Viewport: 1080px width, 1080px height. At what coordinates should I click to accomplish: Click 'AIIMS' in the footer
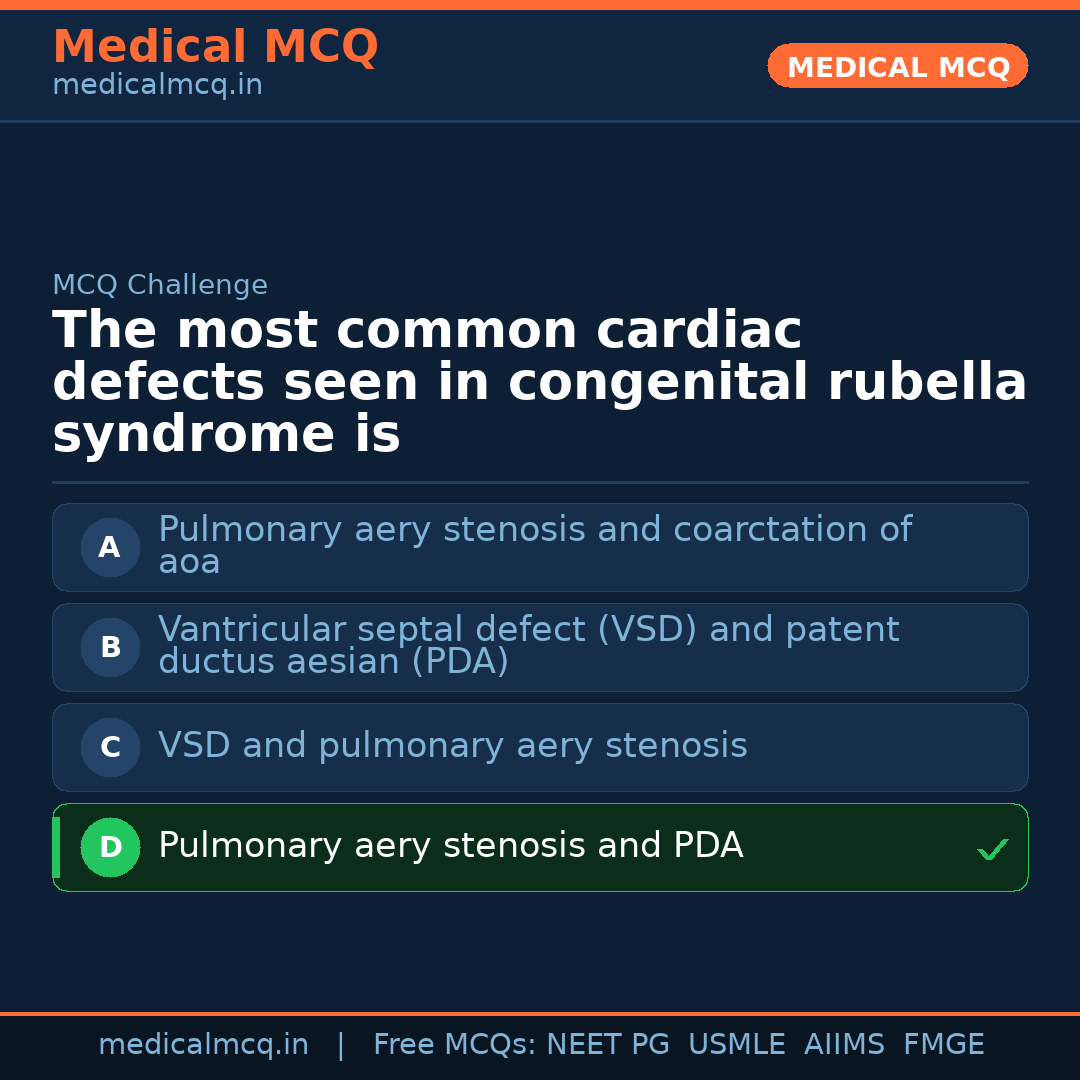pos(844,1045)
